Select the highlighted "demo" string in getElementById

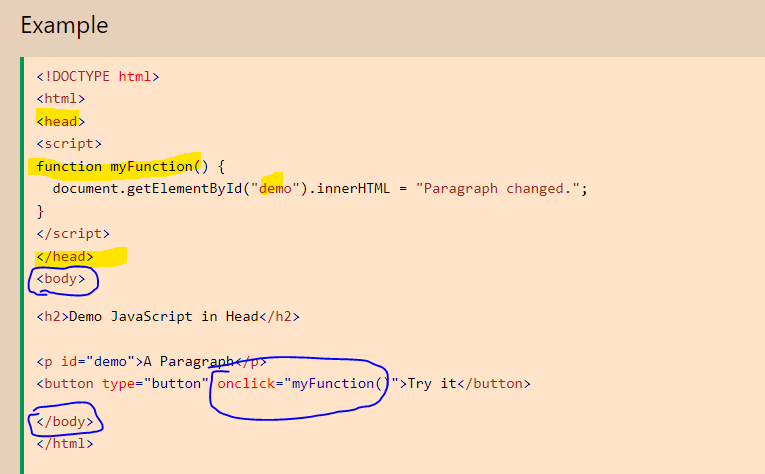pyautogui.click(x=276, y=189)
